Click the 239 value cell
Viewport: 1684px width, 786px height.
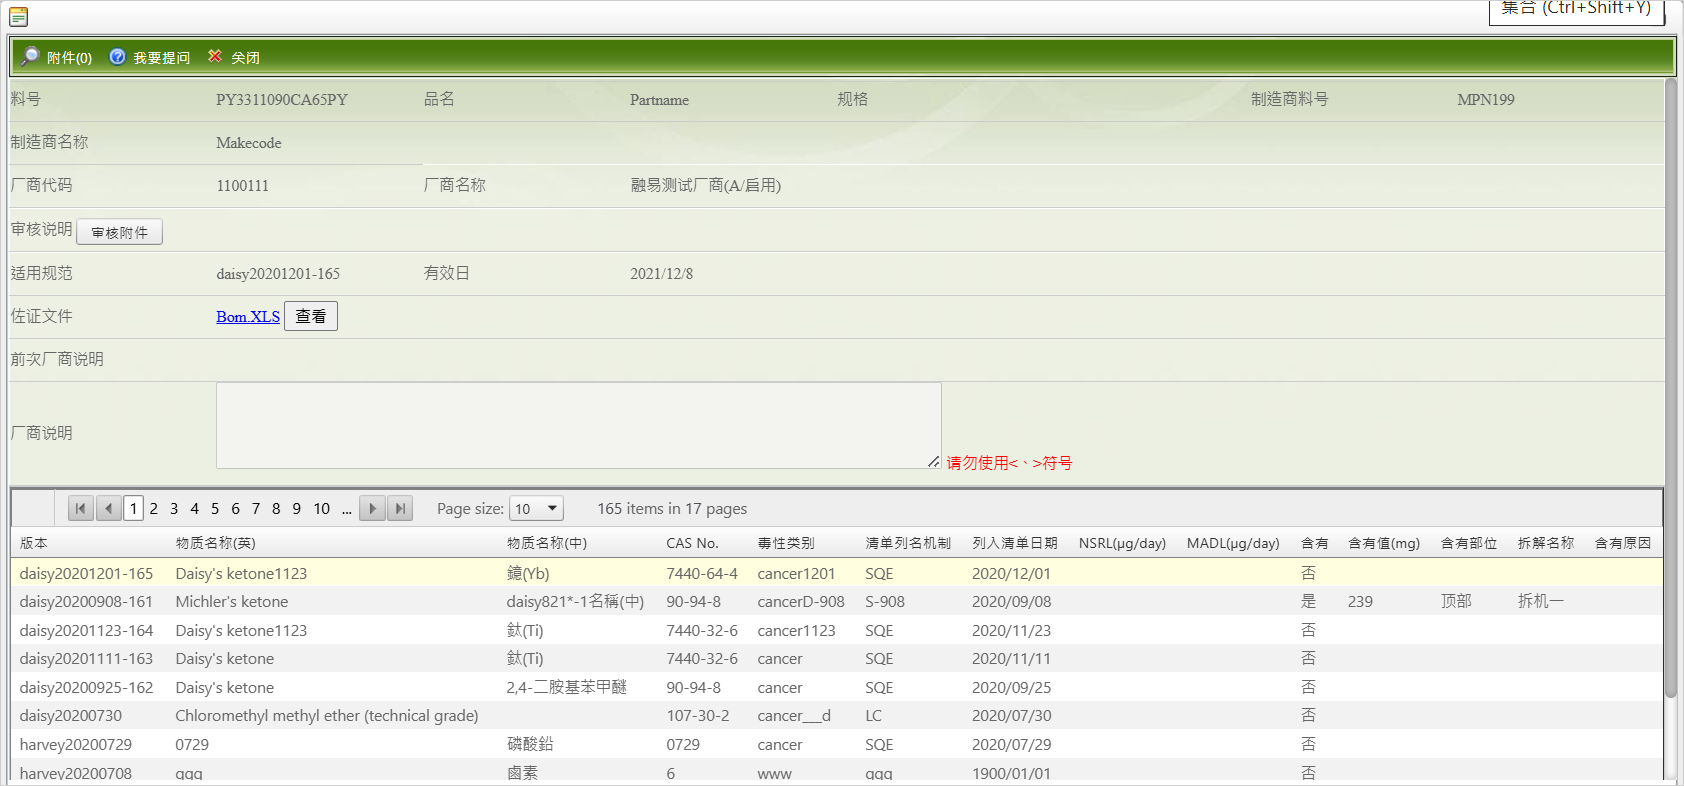point(1360,601)
